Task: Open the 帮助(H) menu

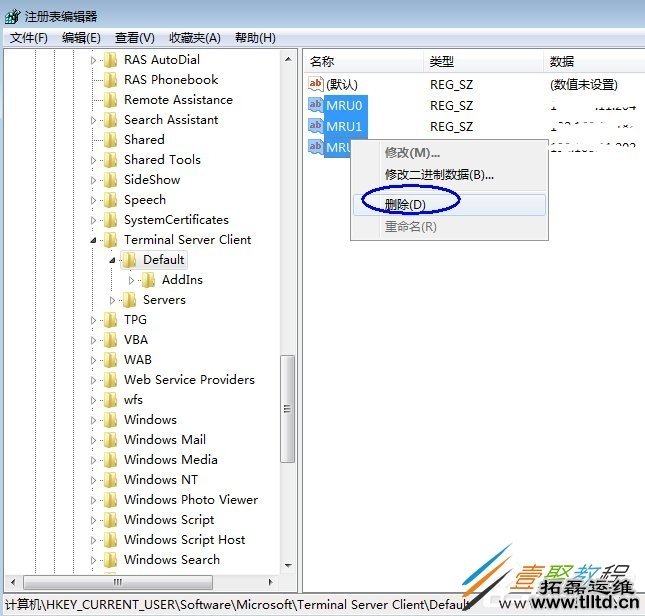Action: coord(255,38)
